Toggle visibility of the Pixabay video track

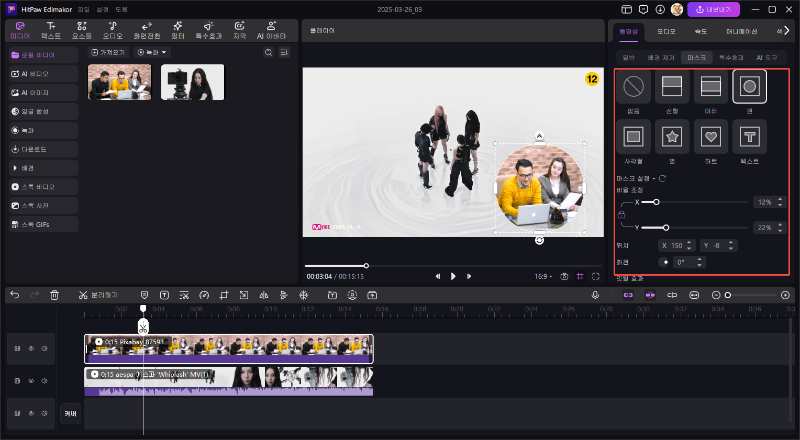click(31, 348)
